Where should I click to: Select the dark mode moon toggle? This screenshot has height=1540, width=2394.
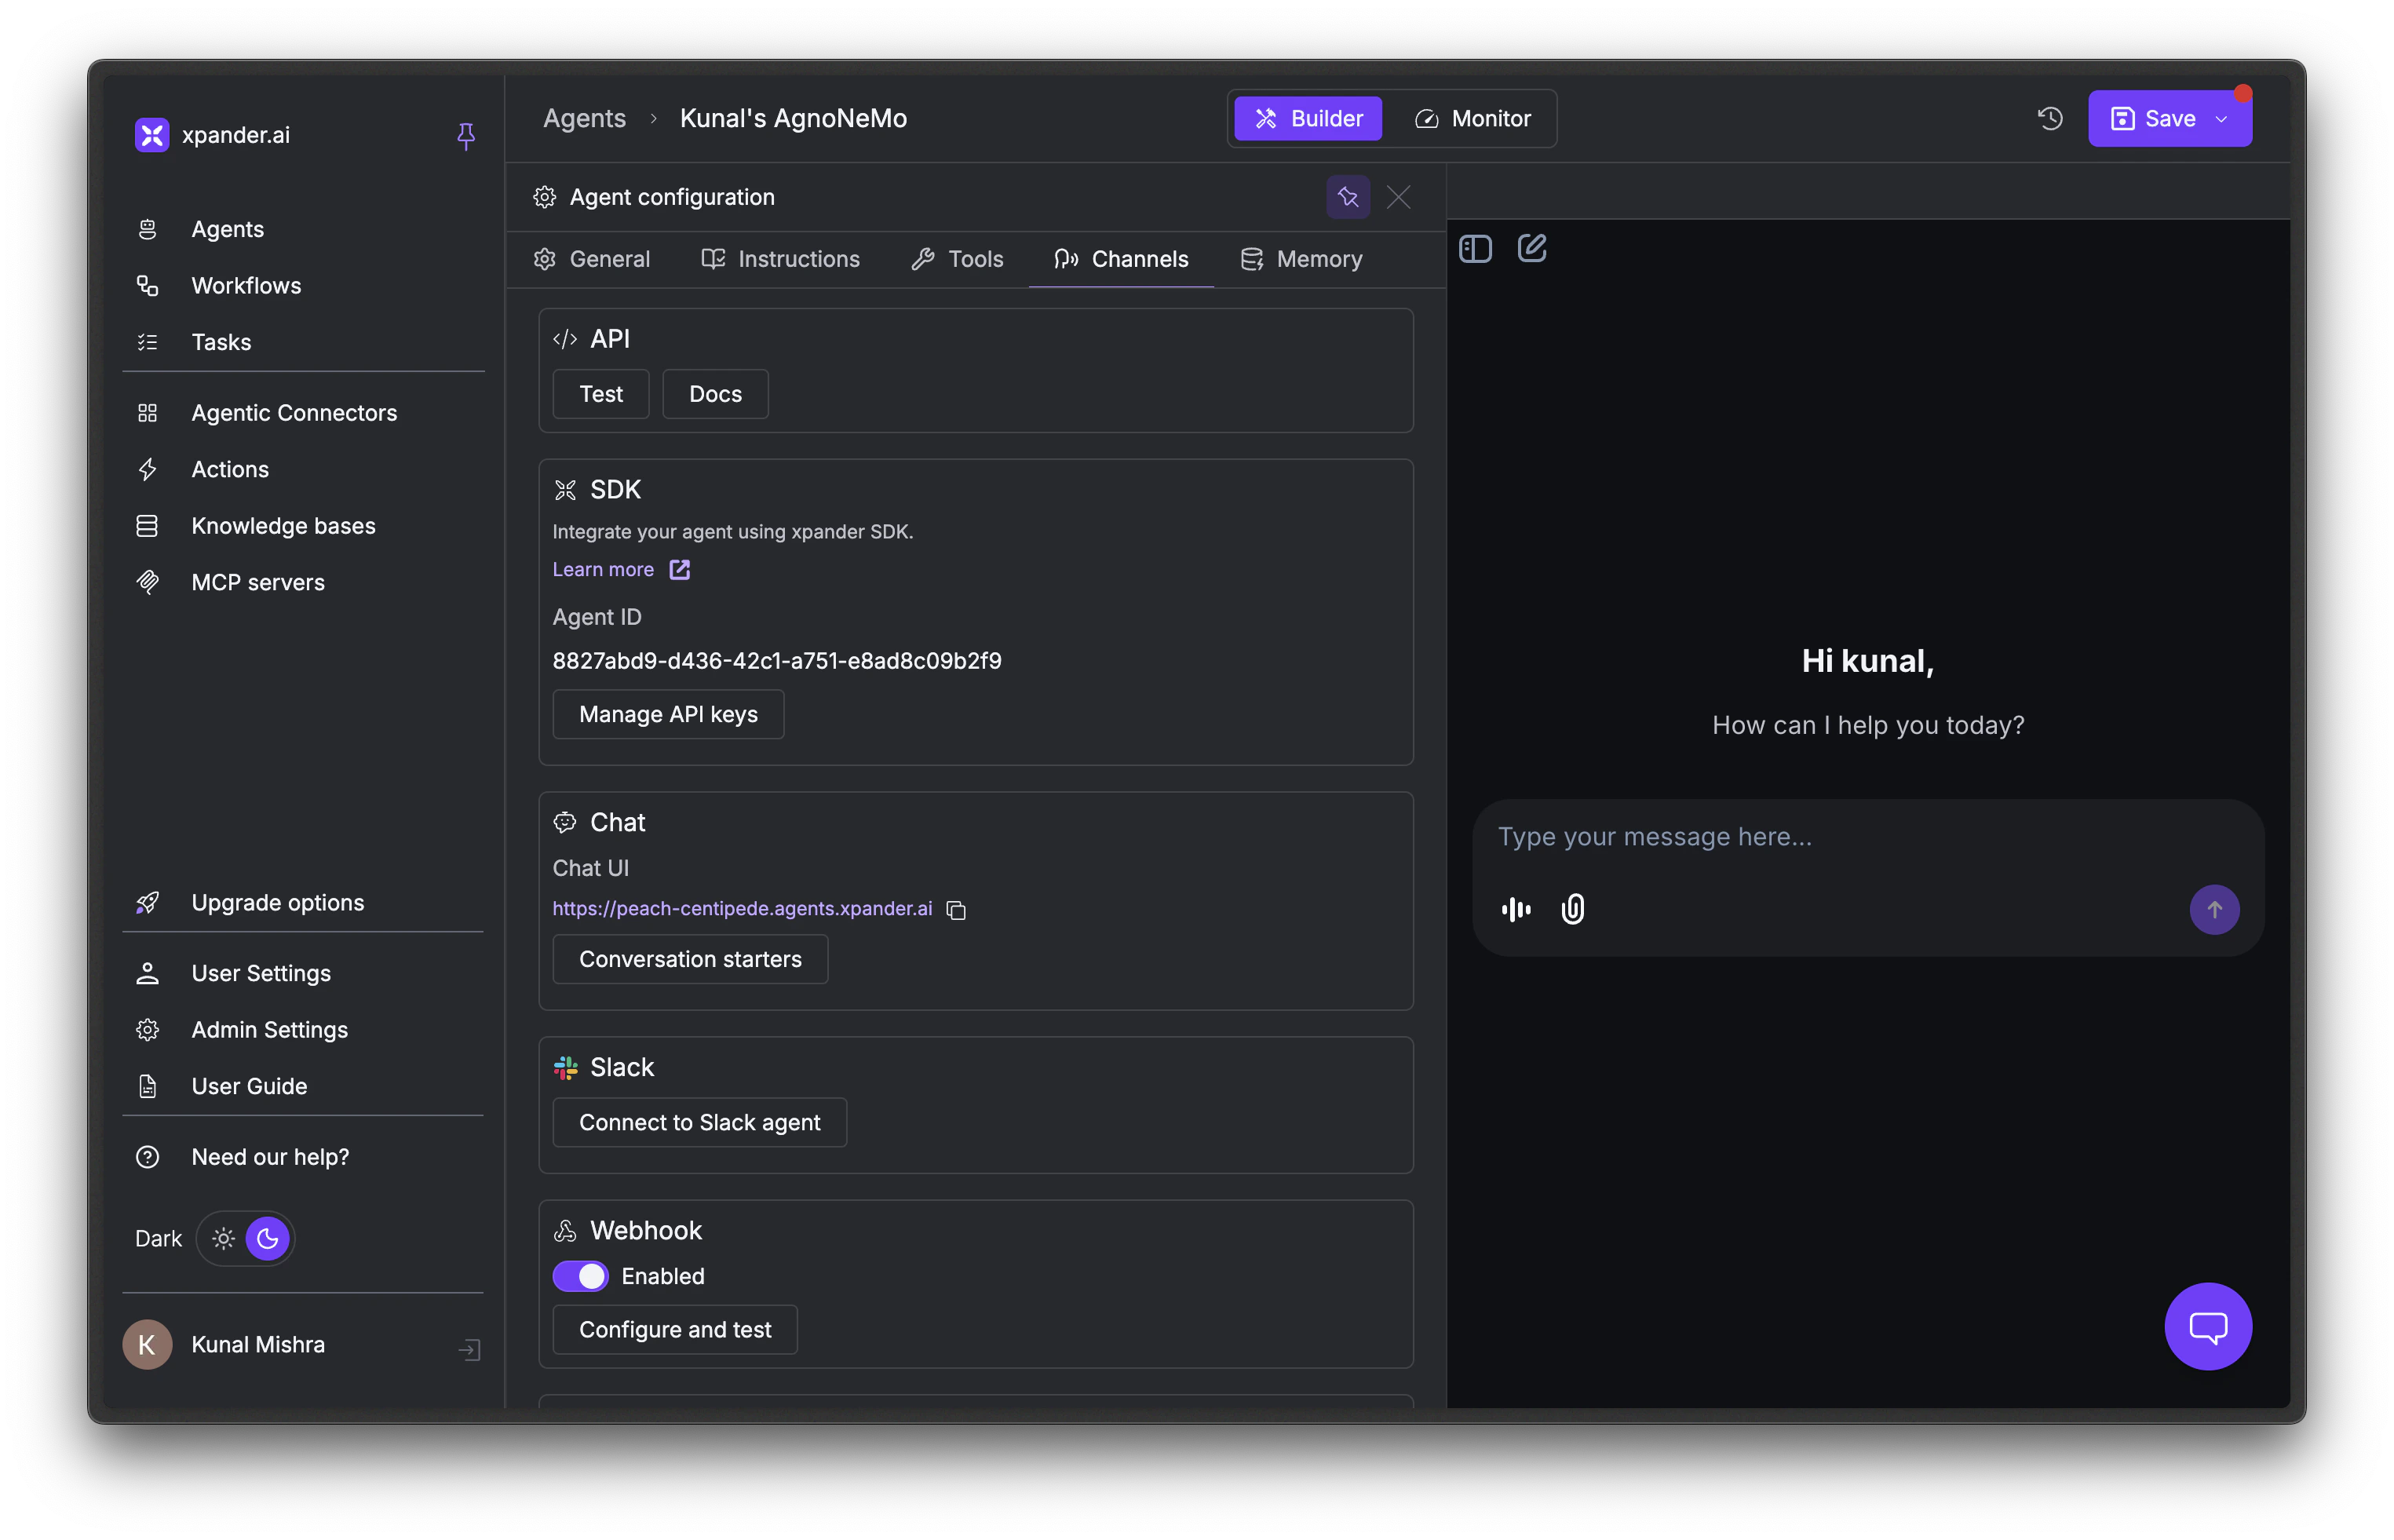[x=266, y=1238]
